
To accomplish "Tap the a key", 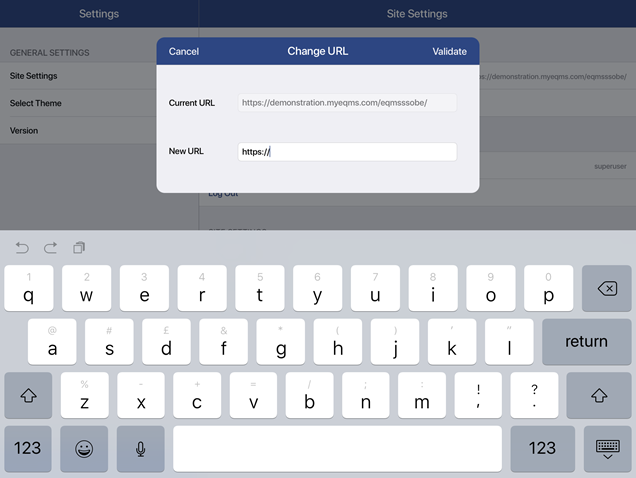I will [52, 342].
